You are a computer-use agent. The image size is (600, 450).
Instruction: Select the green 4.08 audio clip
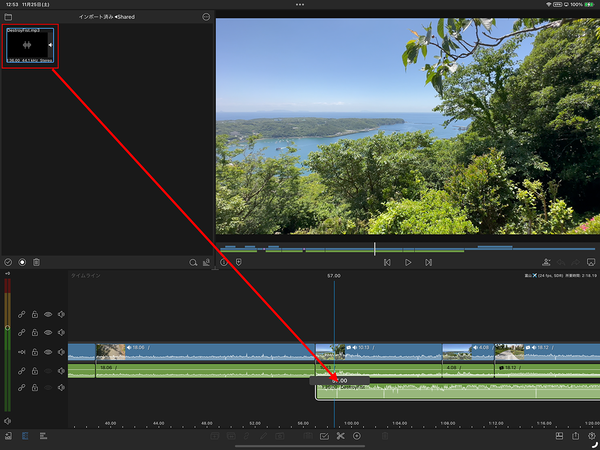468,371
